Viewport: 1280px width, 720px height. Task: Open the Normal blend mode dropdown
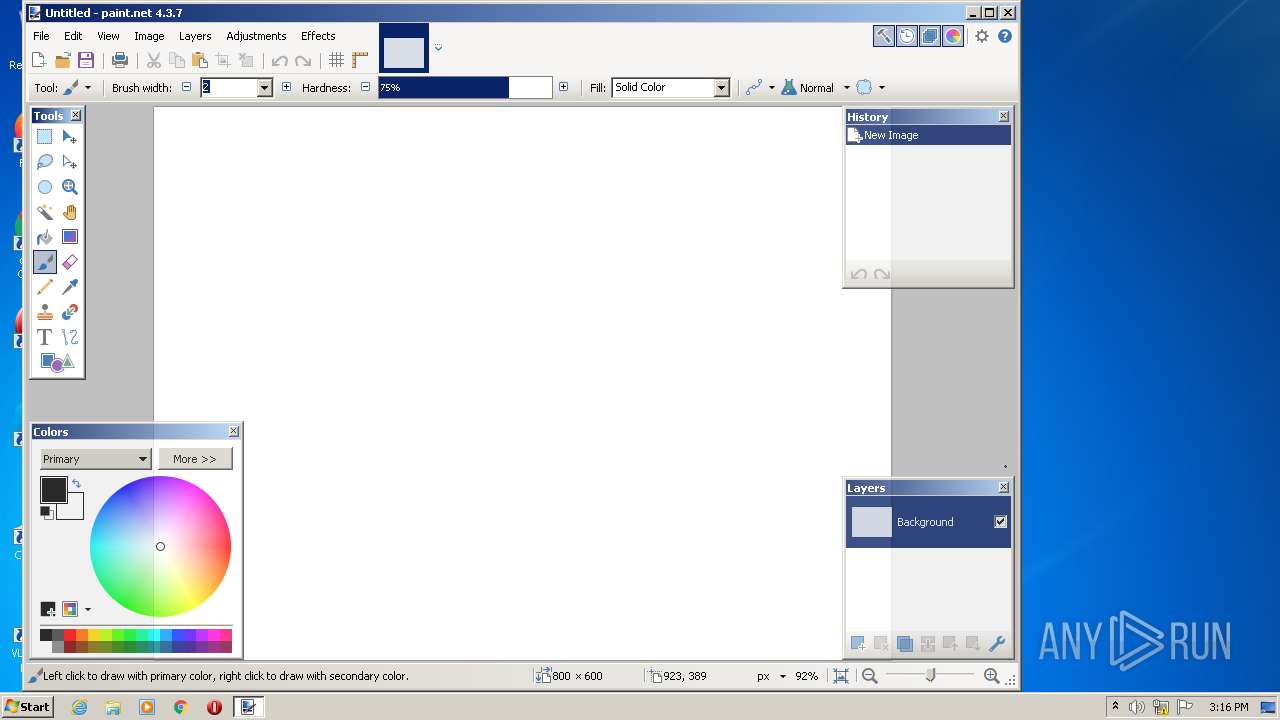816,88
